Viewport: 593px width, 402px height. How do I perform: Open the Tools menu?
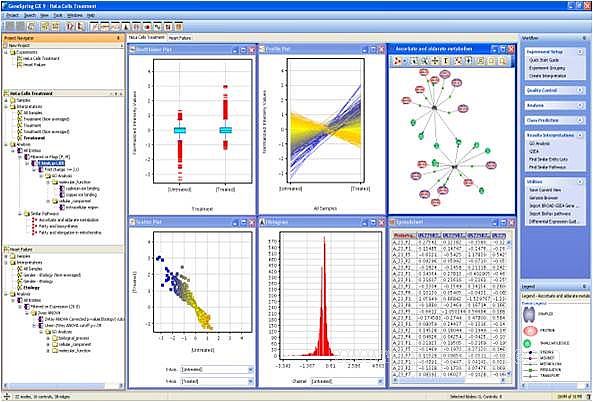(57, 16)
